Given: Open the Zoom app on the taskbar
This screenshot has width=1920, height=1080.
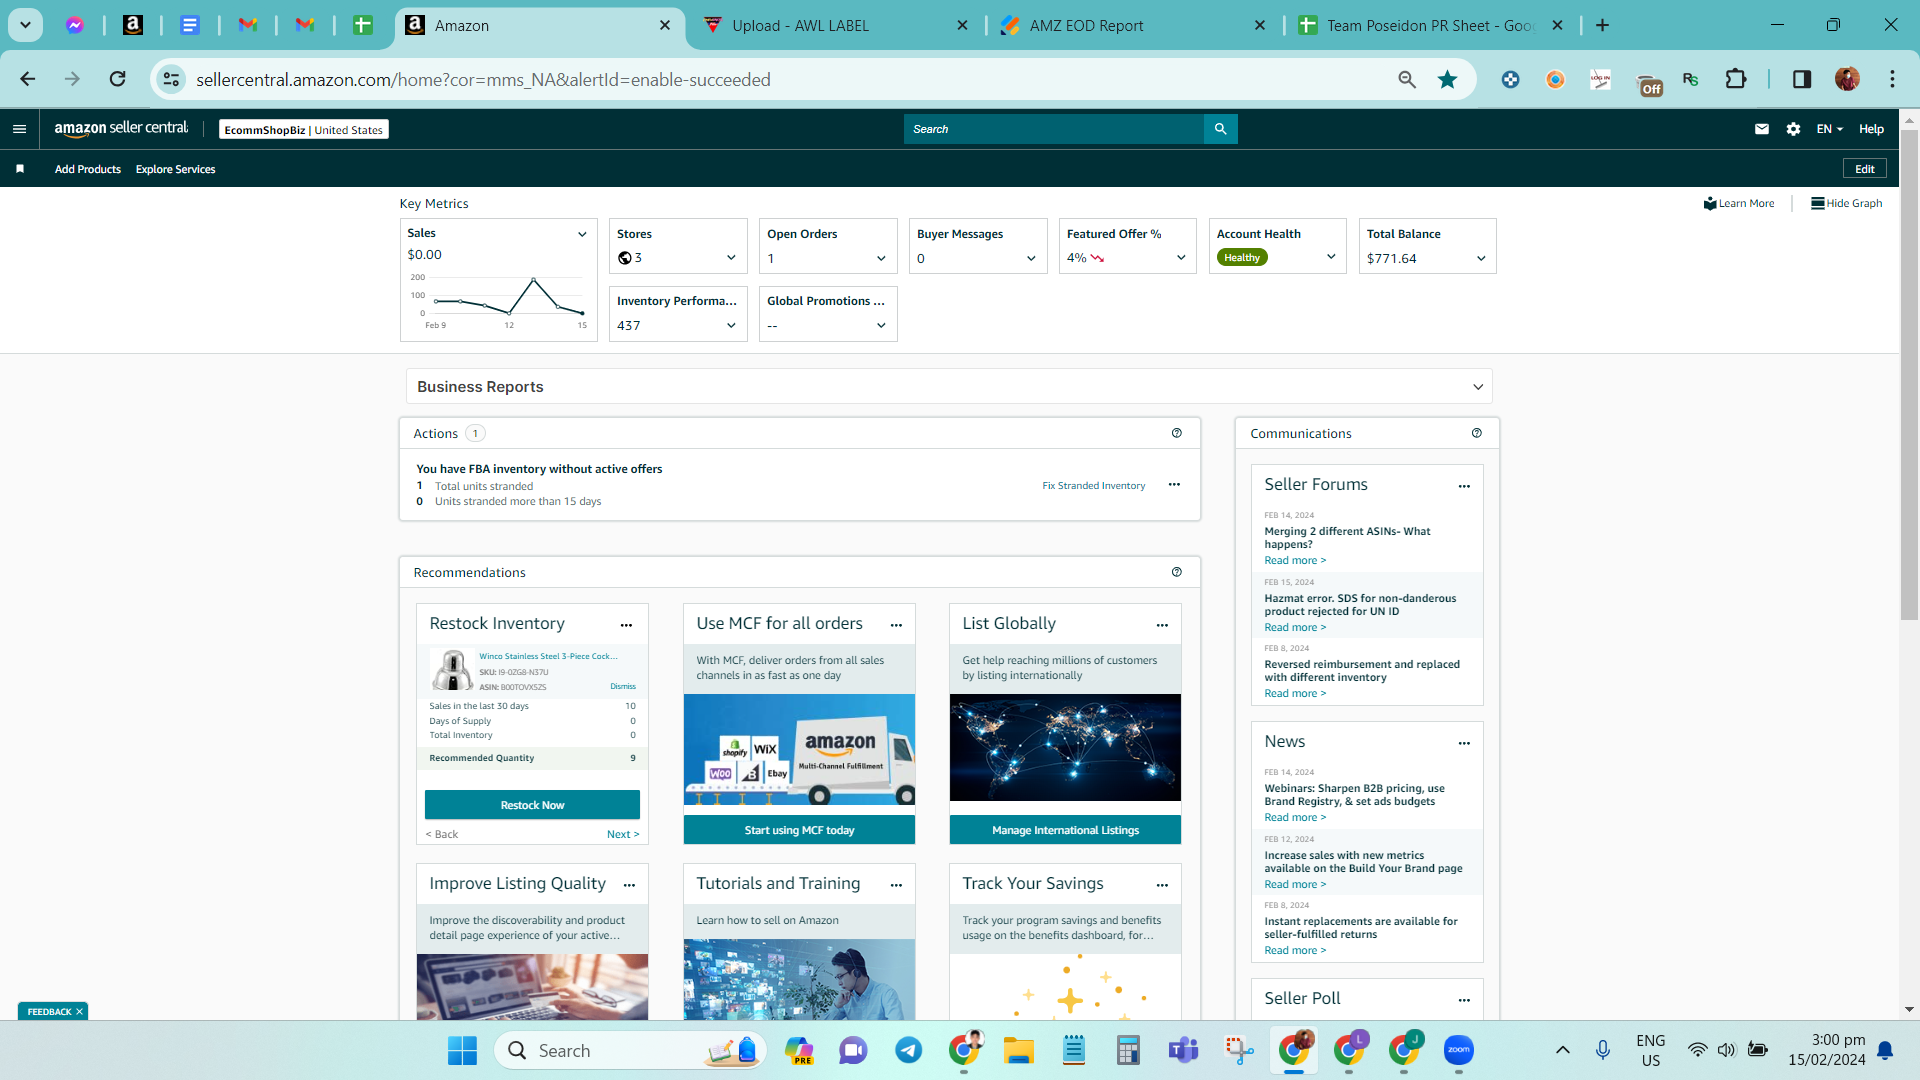Looking at the screenshot, I should coord(1459,1050).
